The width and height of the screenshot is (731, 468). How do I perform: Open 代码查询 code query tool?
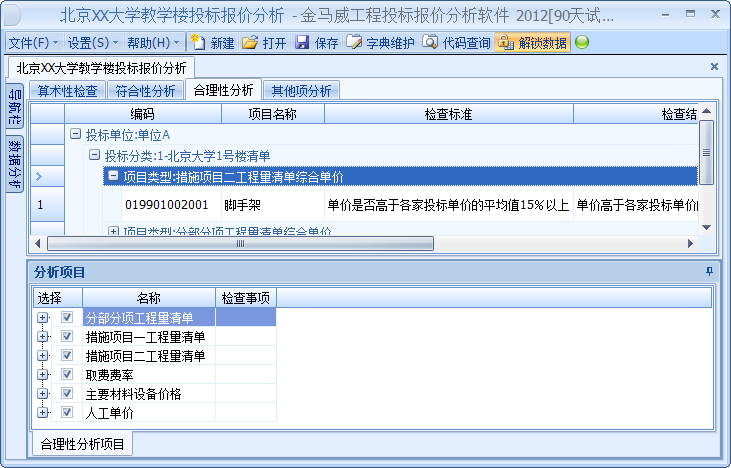pyautogui.click(x=430, y=43)
